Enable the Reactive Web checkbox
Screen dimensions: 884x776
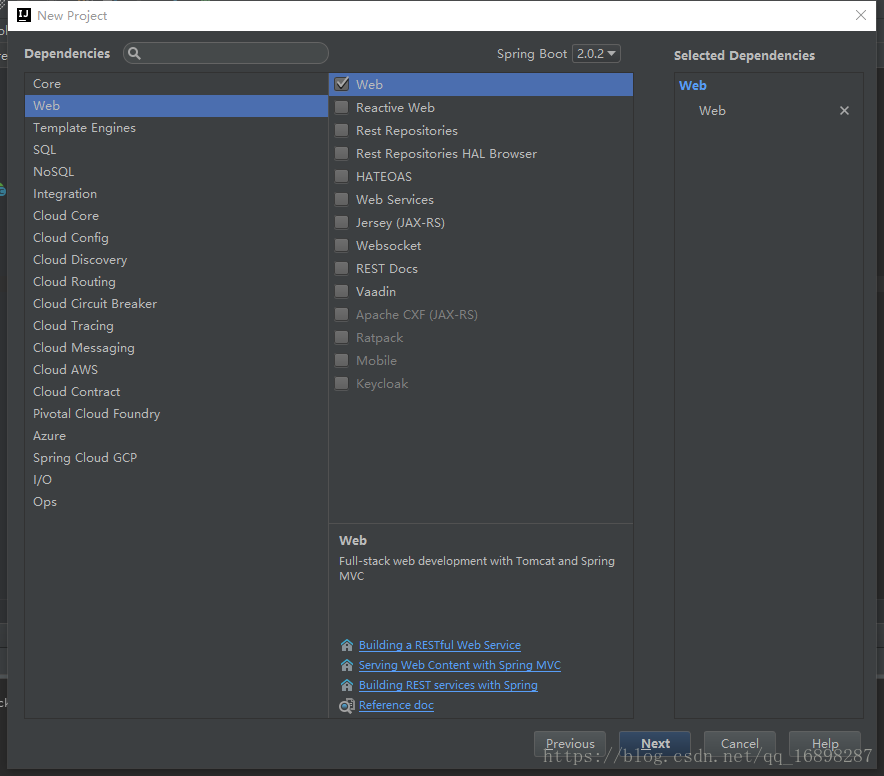pyautogui.click(x=342, y=107)
